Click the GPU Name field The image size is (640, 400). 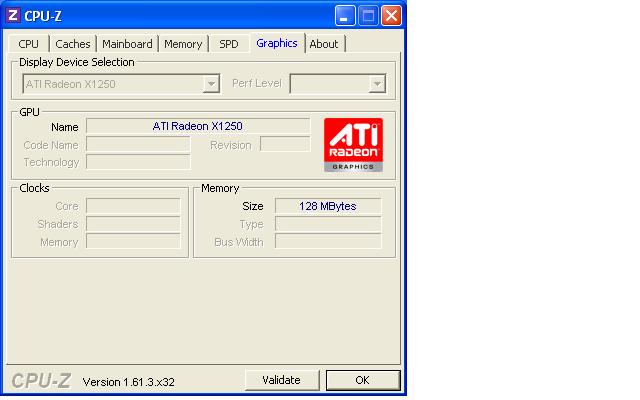coord(198,126)
